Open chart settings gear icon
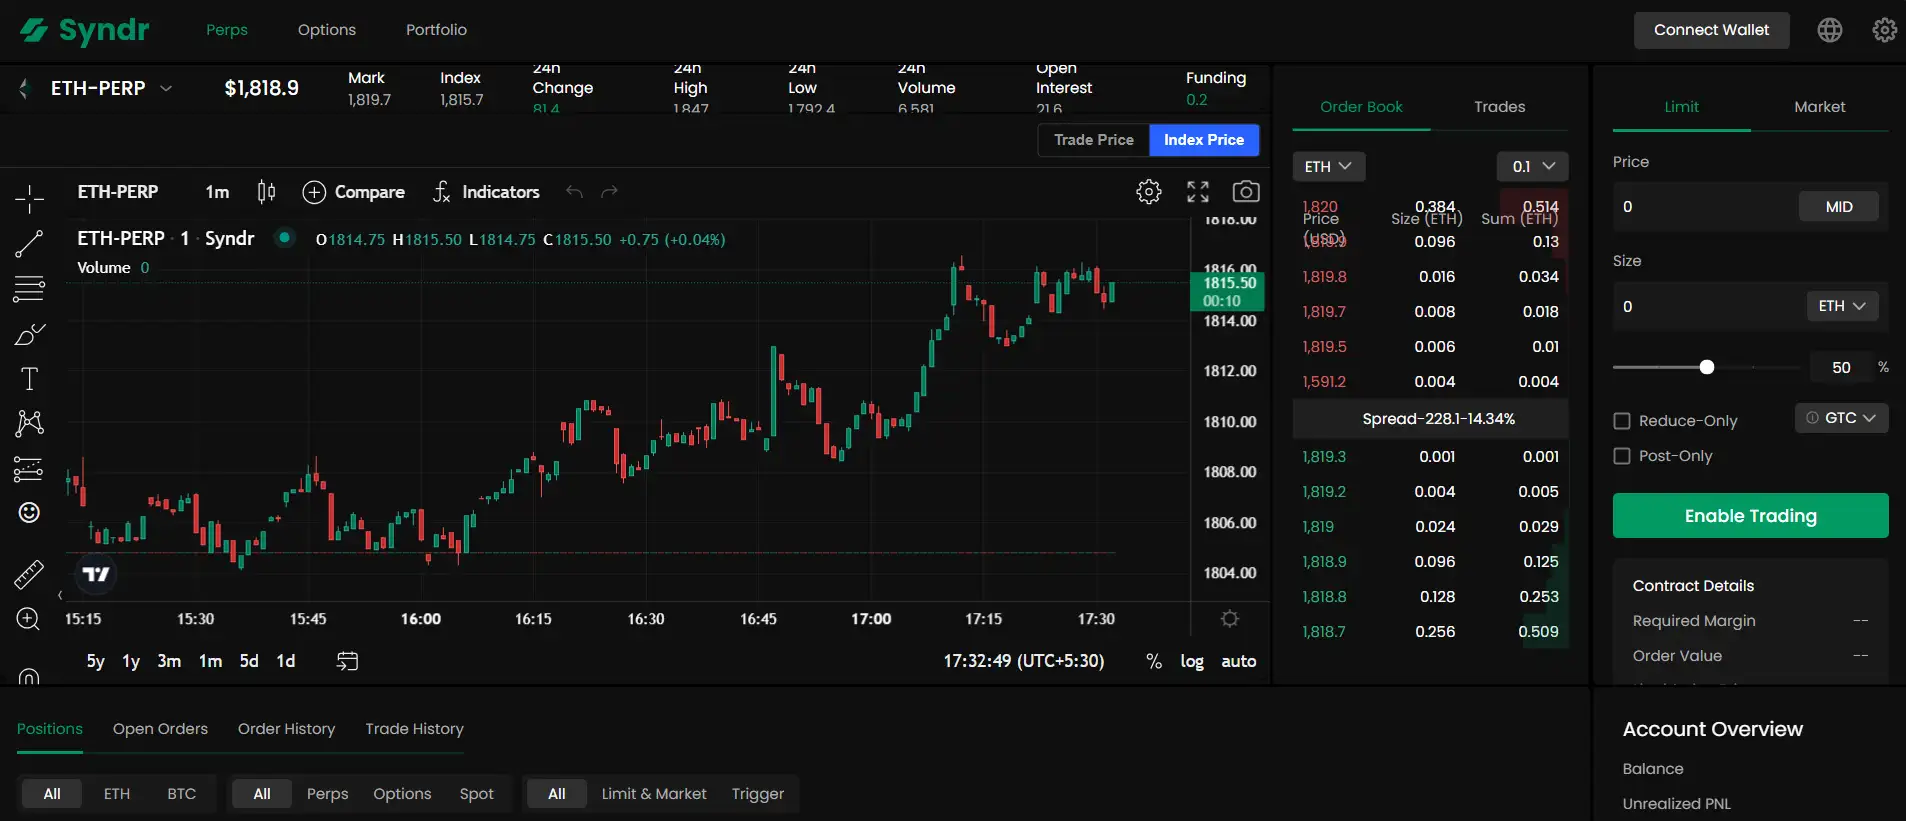Image resolution: width=1906 pixels, height=821 pixels. (x=1149, y=192)
